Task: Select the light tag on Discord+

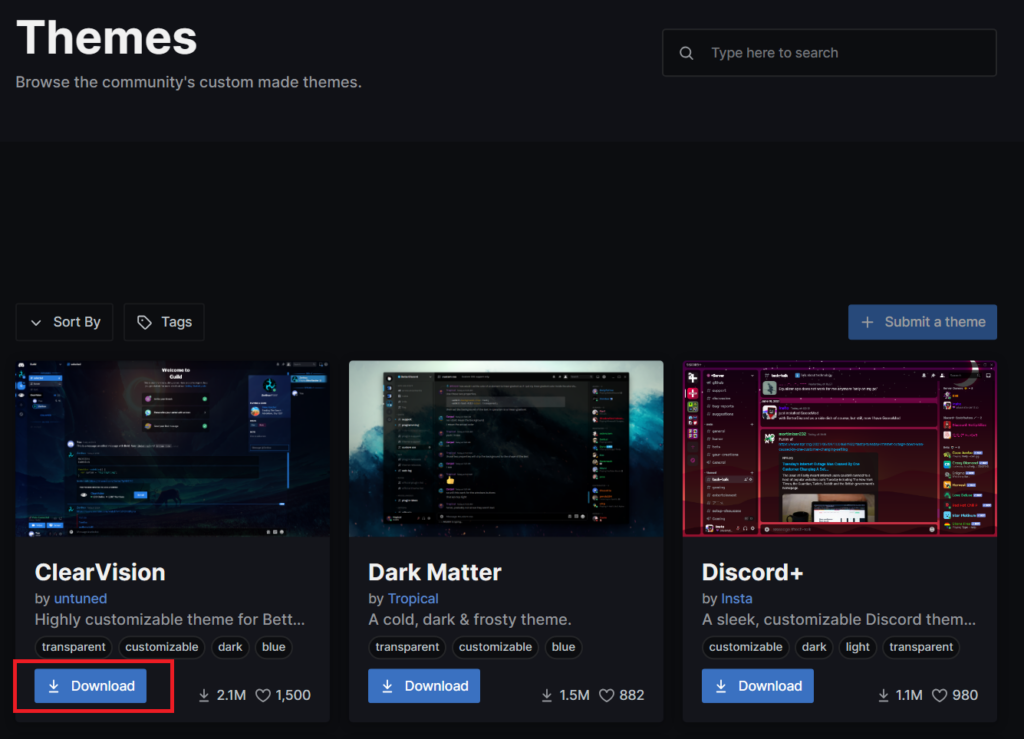Action: 858,647
